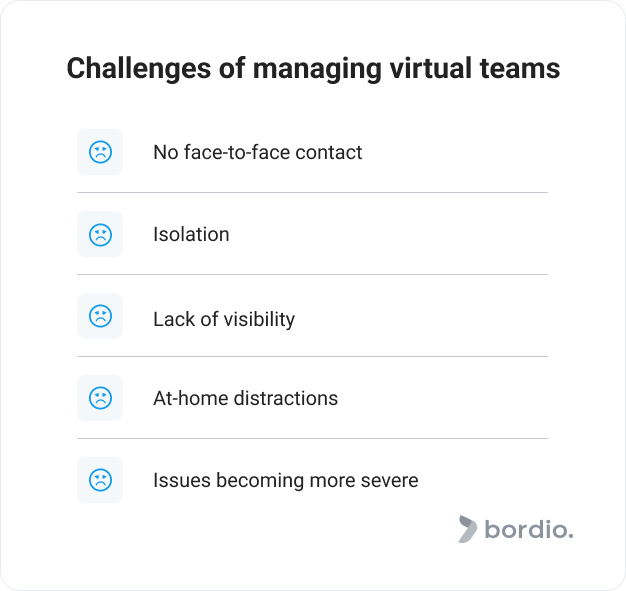Click the At-home distractions list item text
Viewport: 626px width, 591px height.
(x=246, y=398)
